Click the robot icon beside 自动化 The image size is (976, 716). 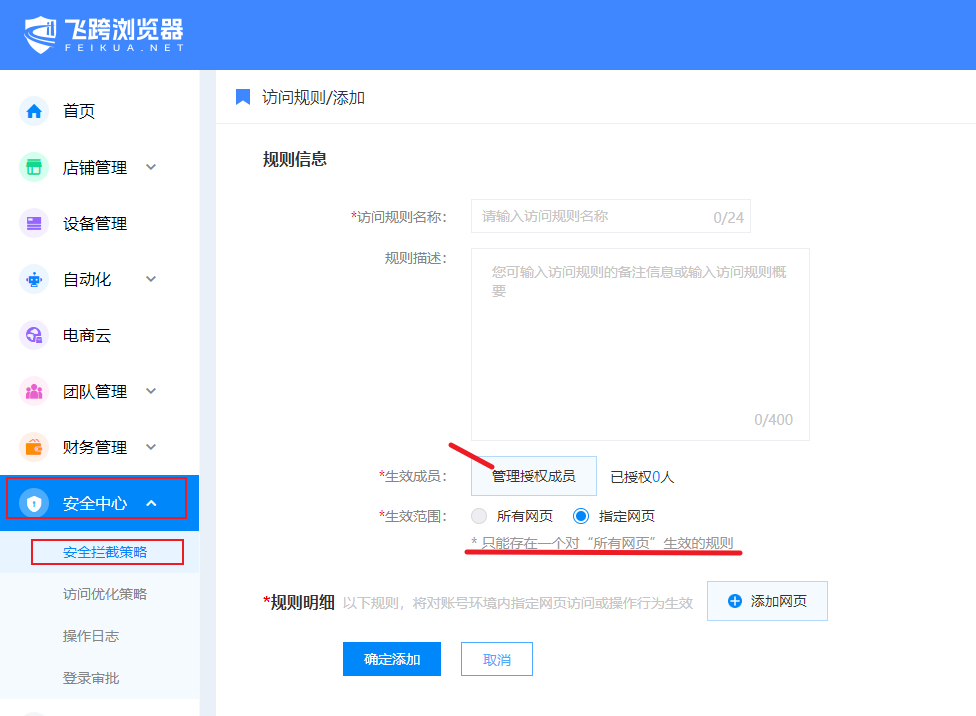(x=34, y=279)
